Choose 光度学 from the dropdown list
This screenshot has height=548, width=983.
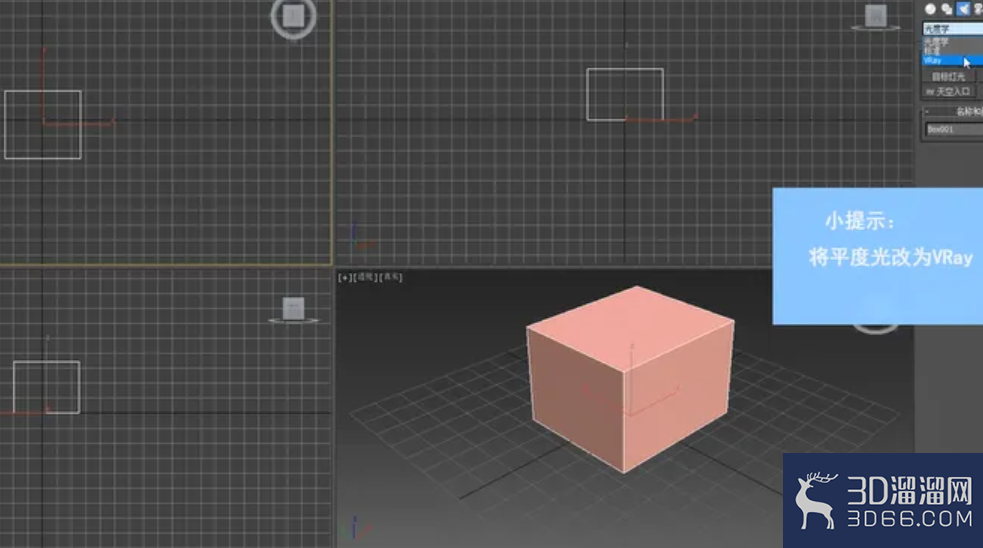[952, 41]
